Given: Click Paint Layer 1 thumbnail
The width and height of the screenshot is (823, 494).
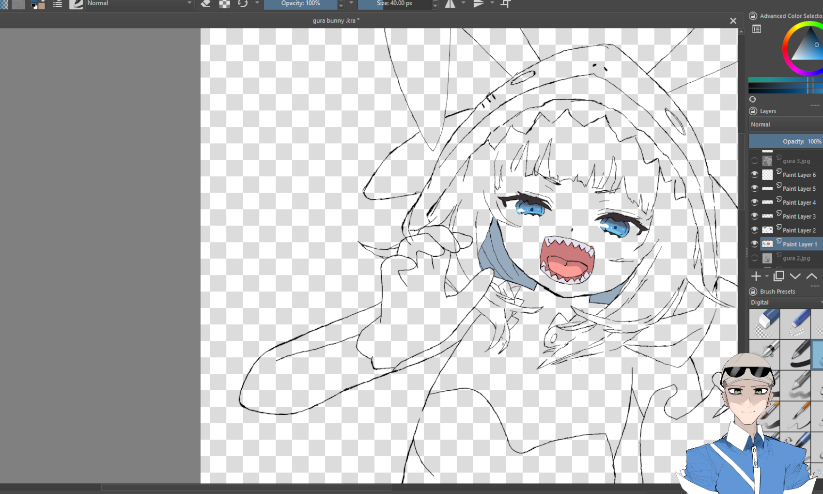Looking at the screenshot, I should click(x=767, y=244).
